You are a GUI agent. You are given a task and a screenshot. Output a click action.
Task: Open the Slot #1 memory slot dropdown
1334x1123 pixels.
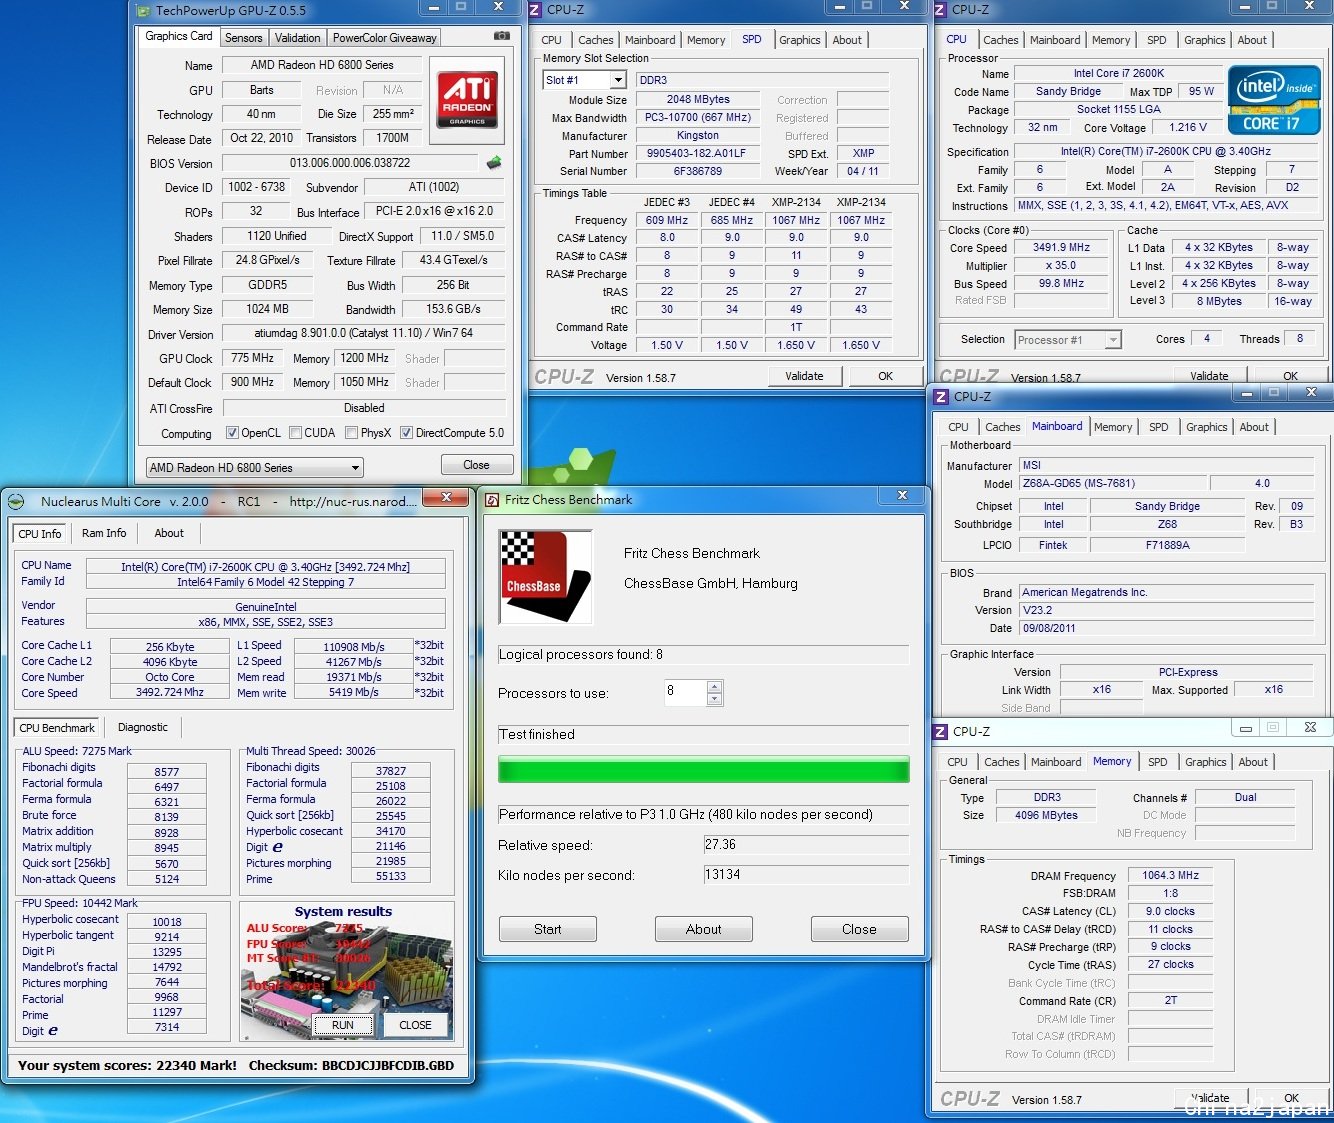tap(584, 80)
